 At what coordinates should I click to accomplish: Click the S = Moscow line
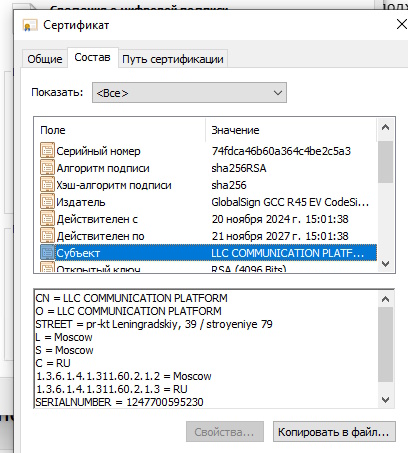click(64, 350)
